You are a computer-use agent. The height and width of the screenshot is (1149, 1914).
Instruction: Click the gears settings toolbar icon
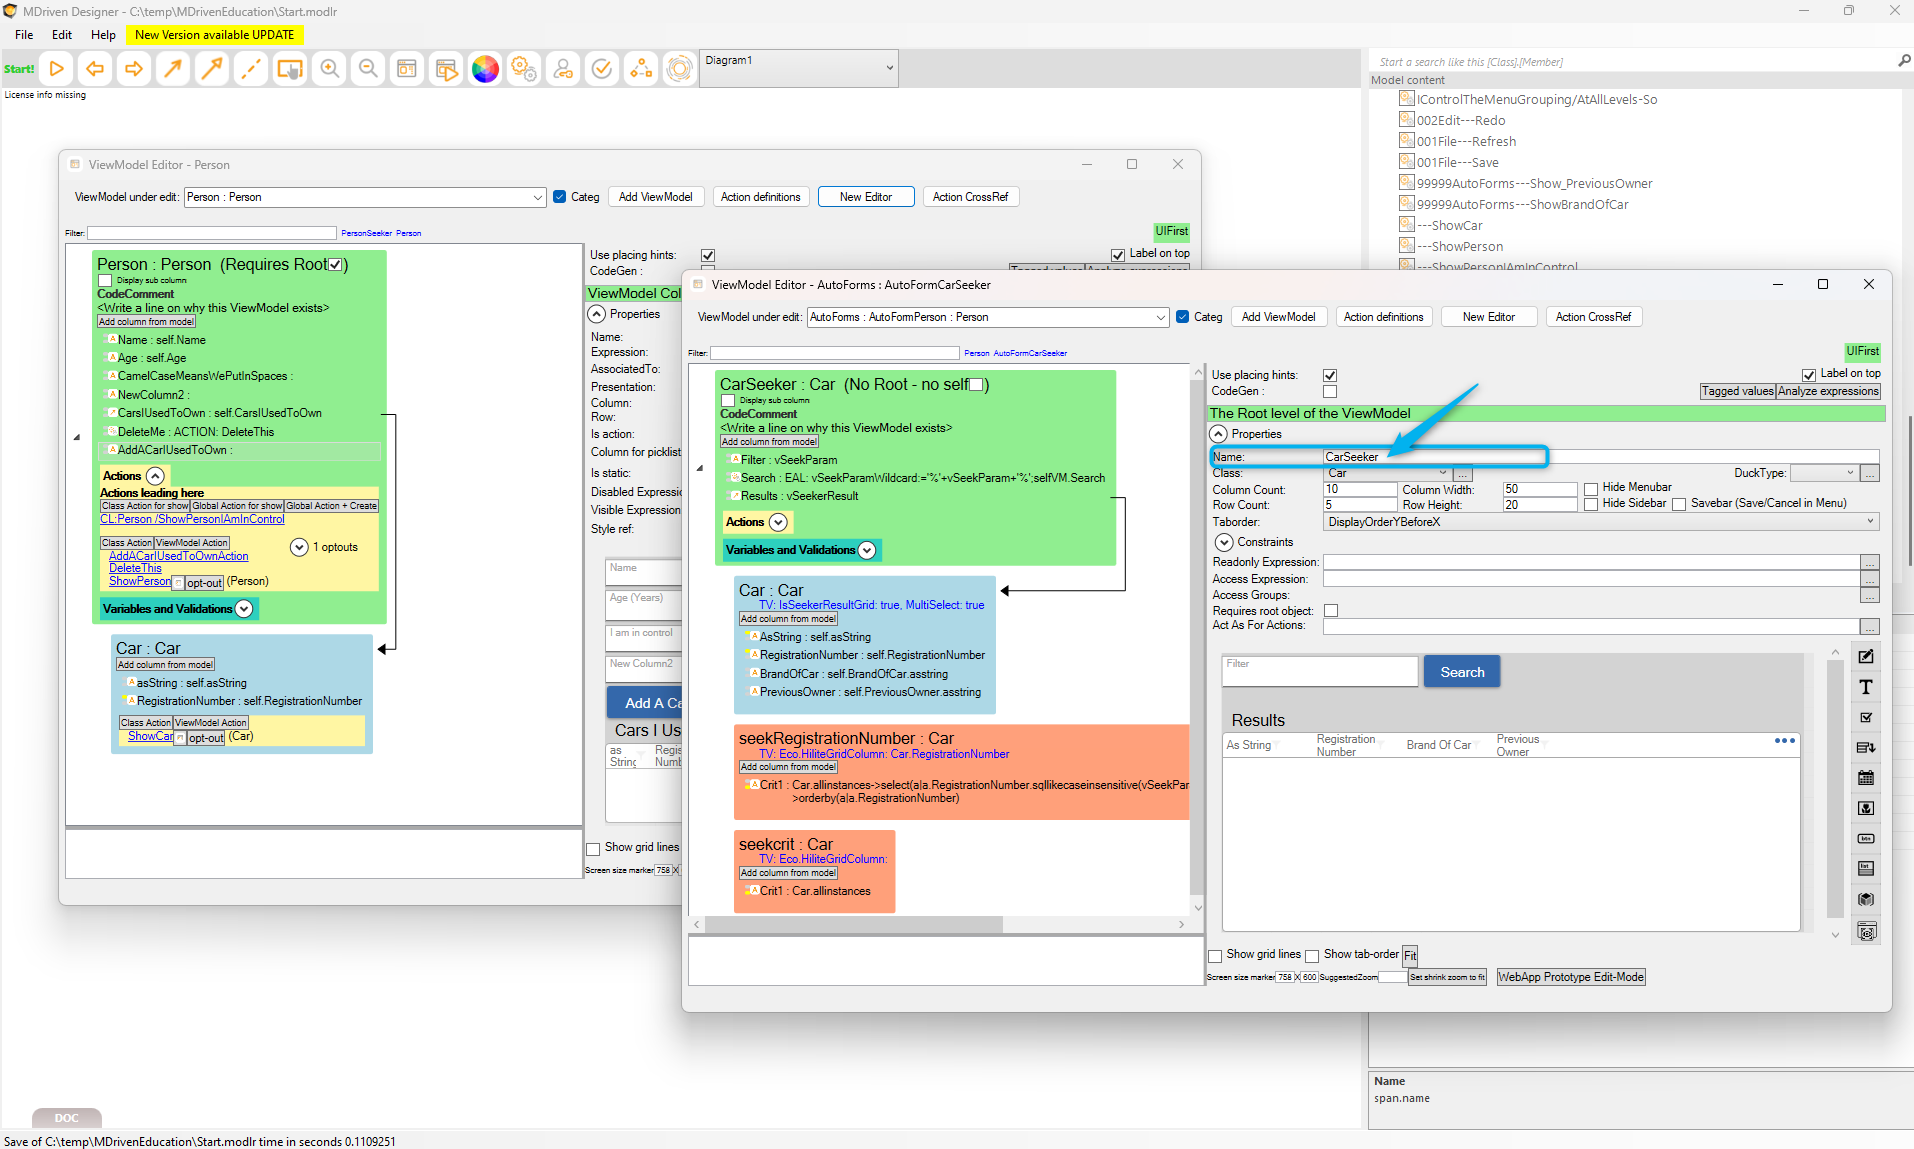(x=524, y=69)
